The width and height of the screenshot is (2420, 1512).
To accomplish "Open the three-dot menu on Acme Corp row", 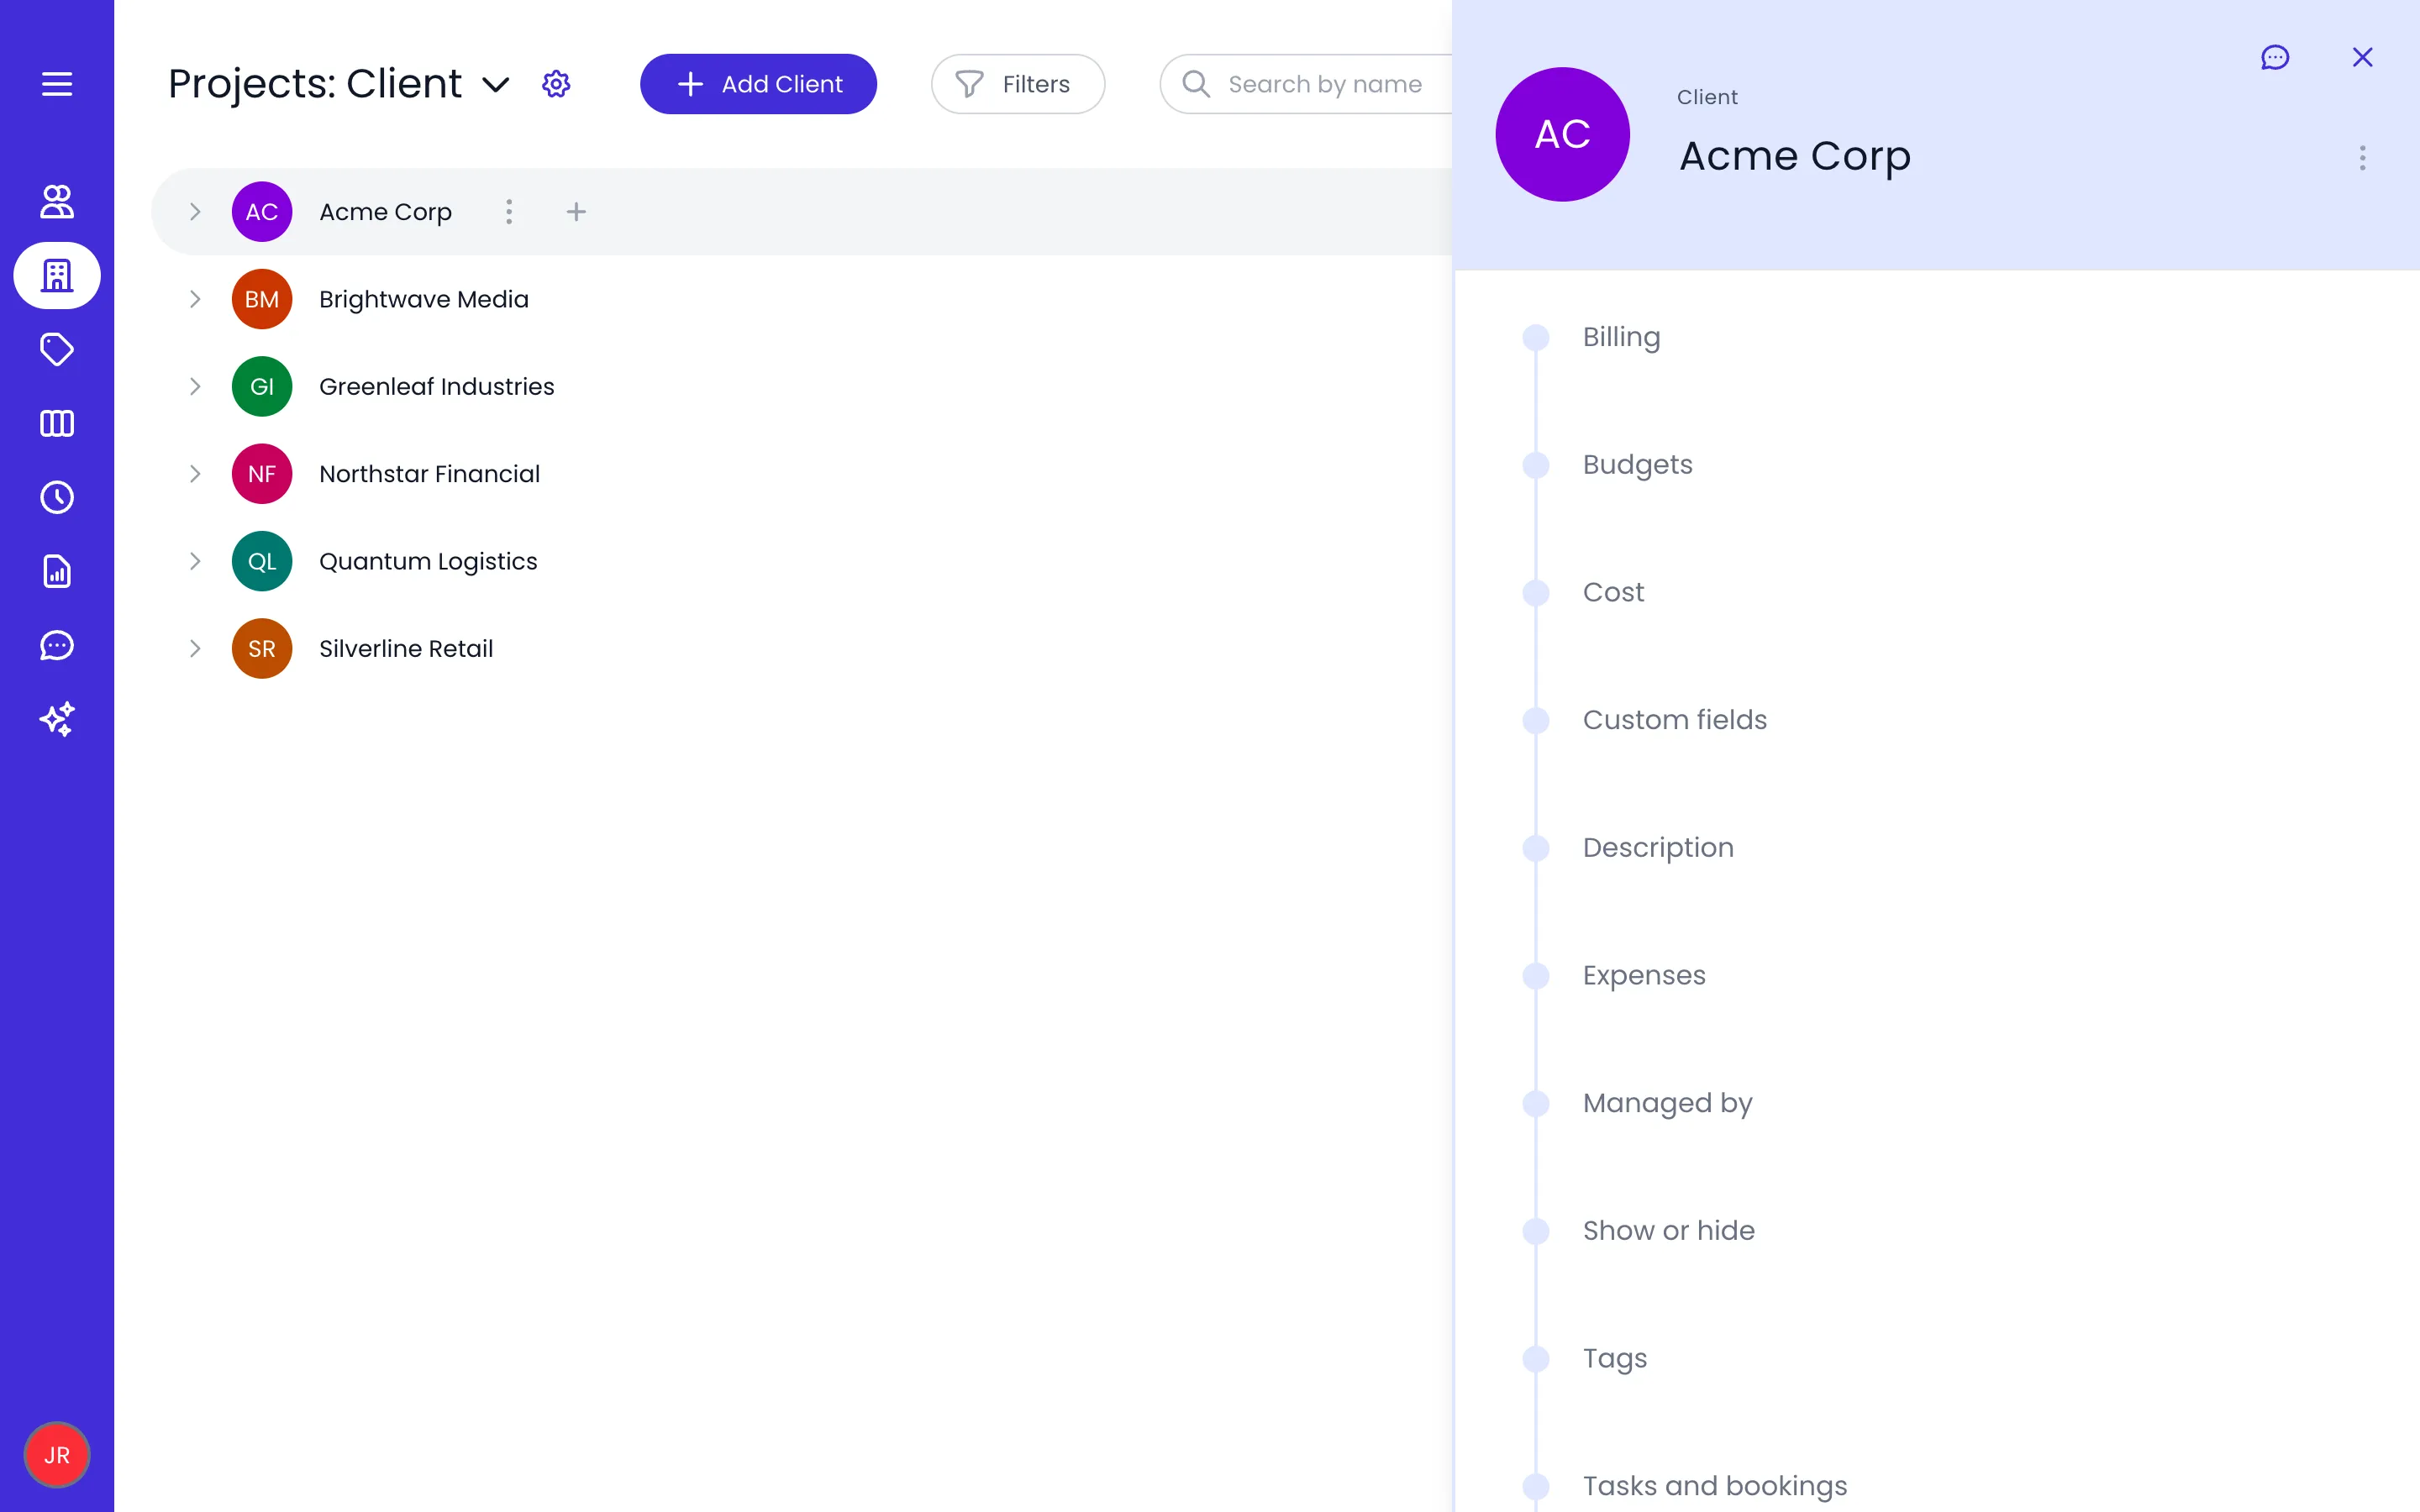I will (509, 212).
